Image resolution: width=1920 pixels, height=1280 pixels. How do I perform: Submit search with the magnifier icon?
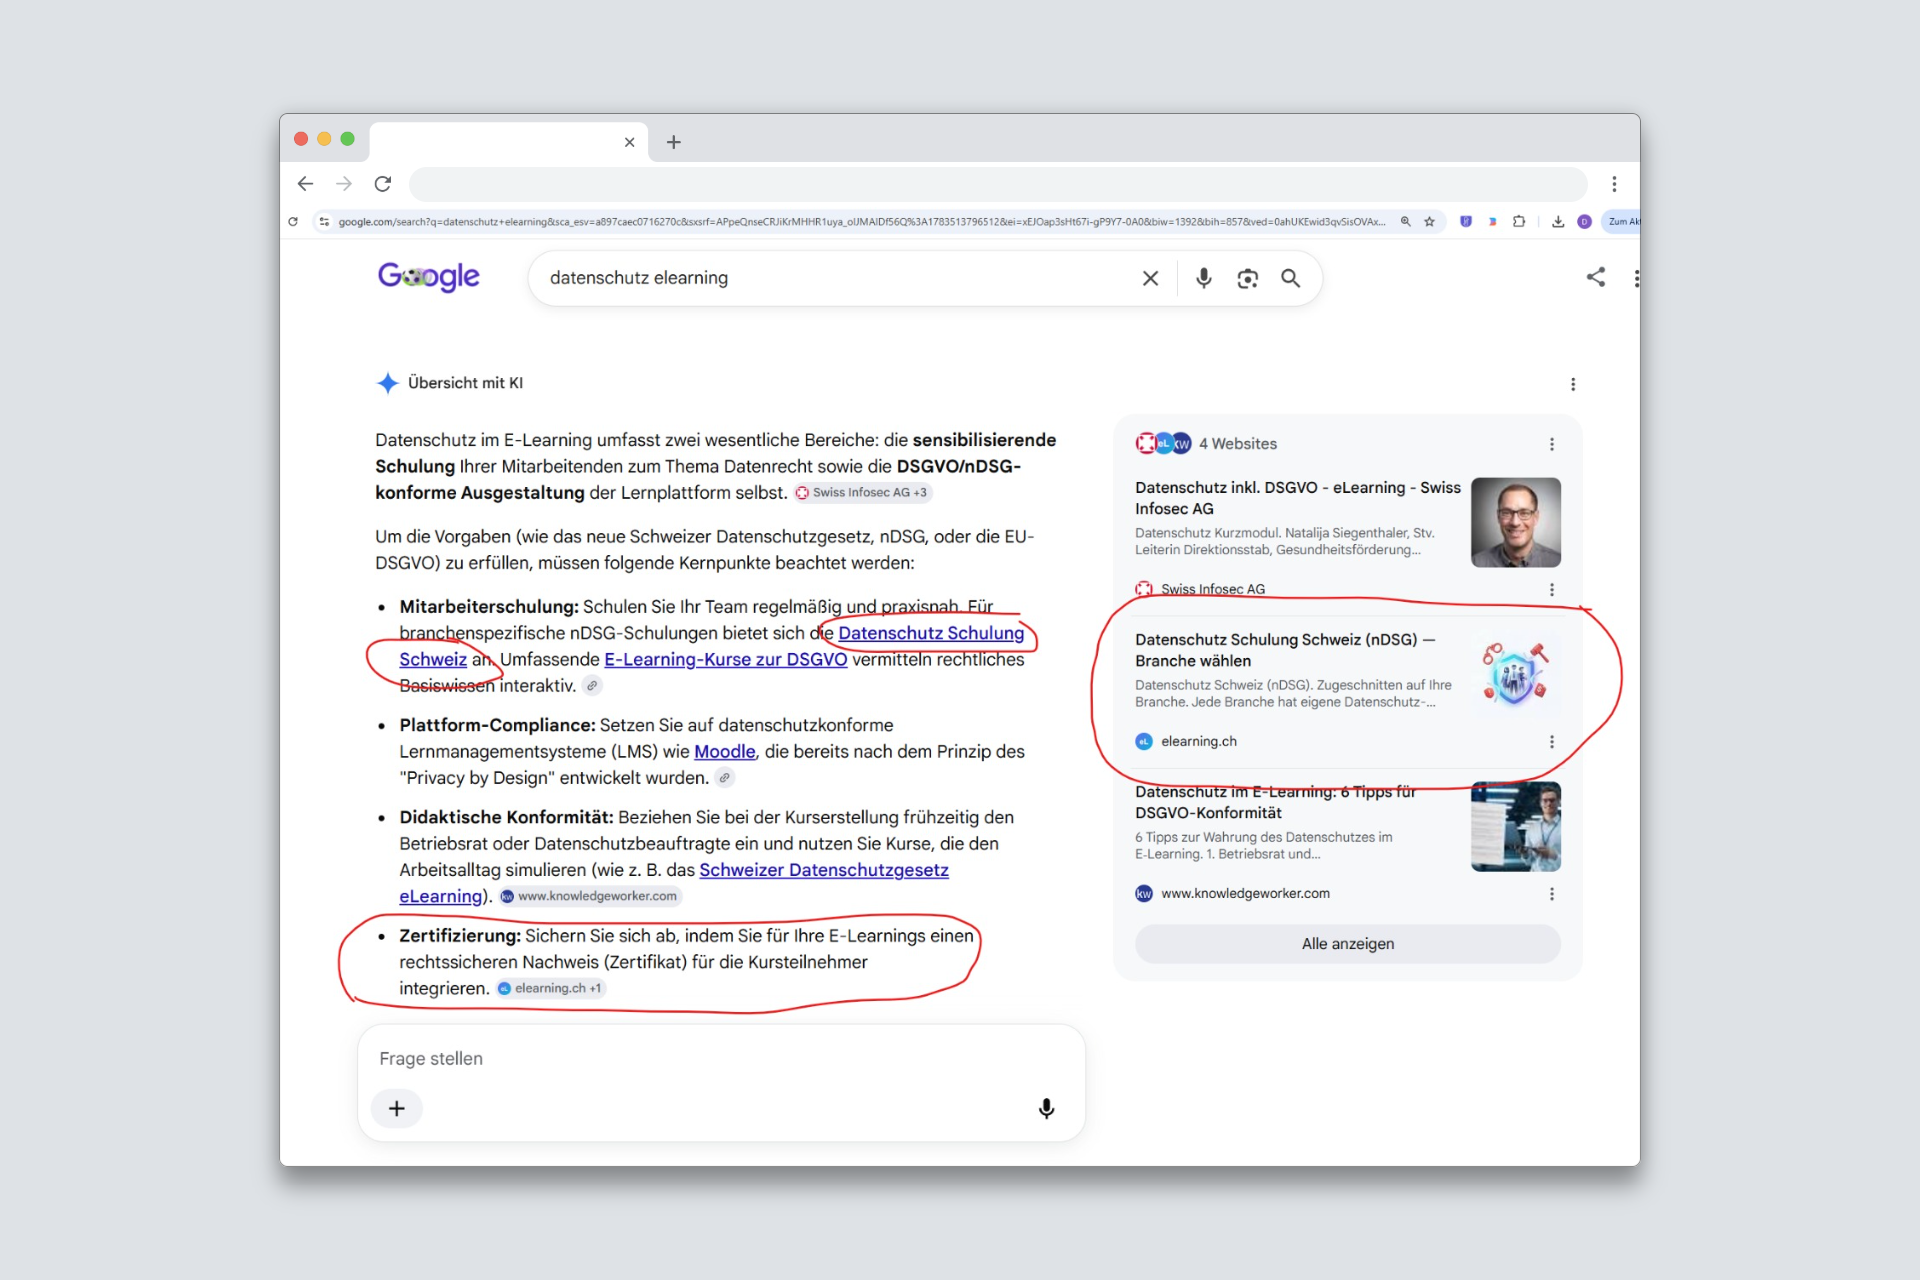[x=1291, y=278]
